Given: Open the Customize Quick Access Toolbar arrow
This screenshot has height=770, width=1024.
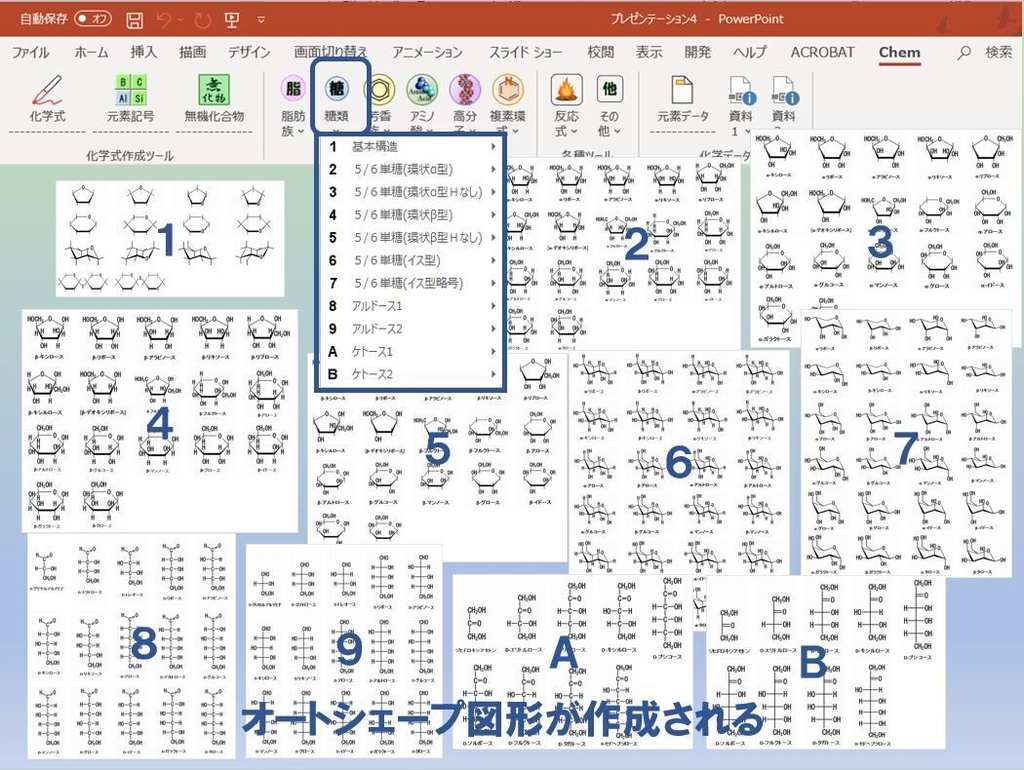Looking at the screenshot, I should click(261, 20).
